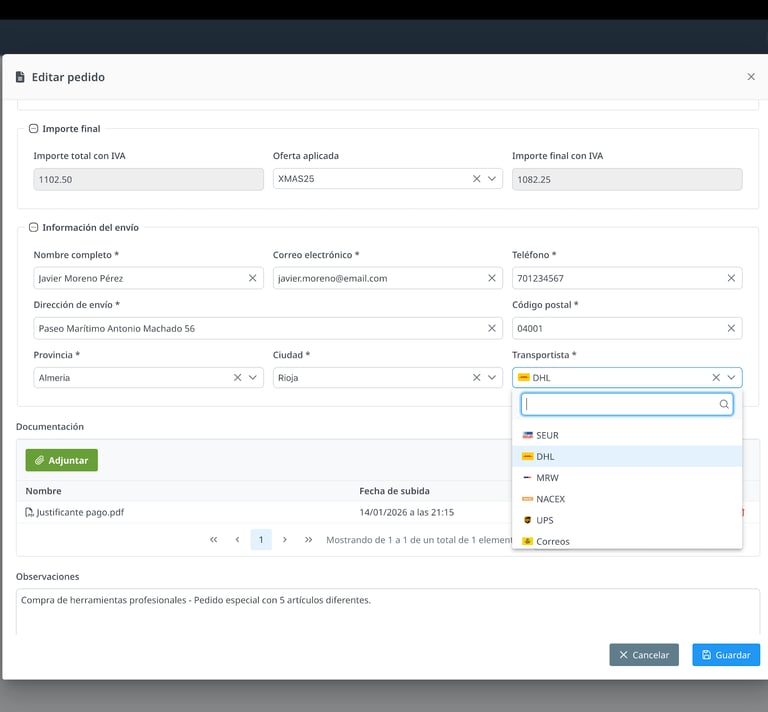Collapse the Transportista dropdown arrow
The width and height of the screenshot is (768, 712).
pyautogui.click(x=731, y=378)
